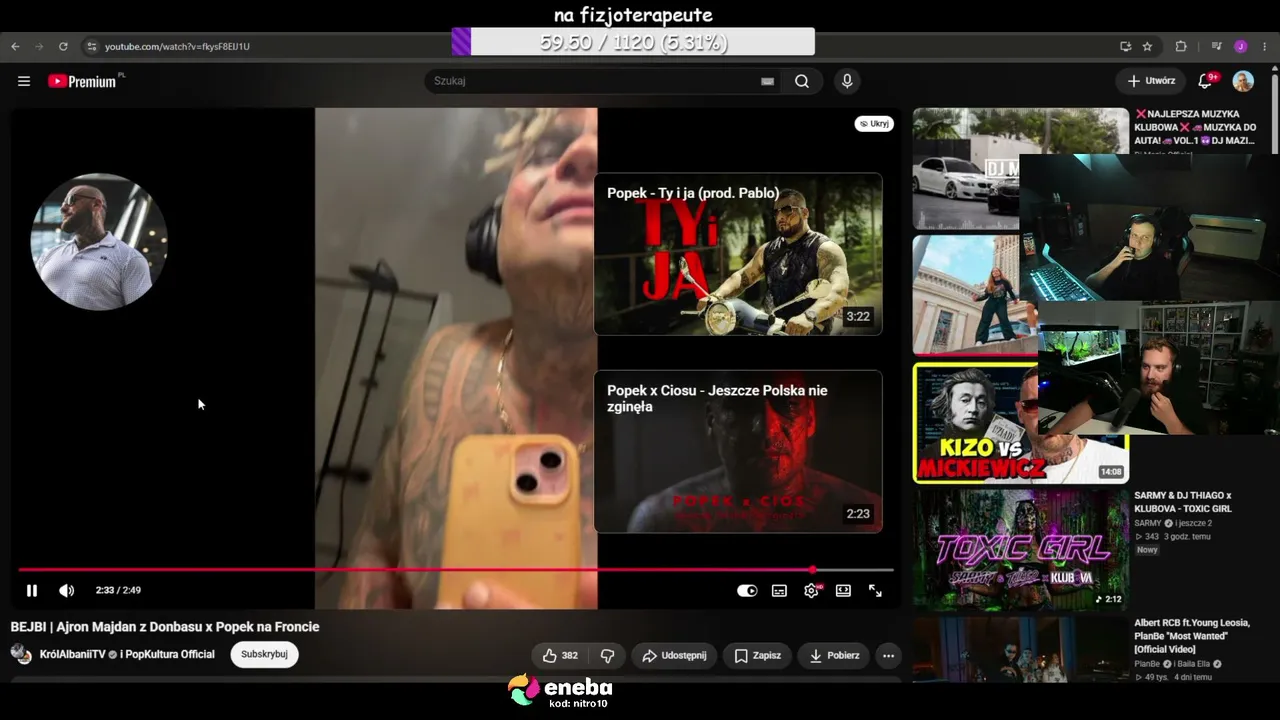Toggle subtitles in the player
1280x720 pixels.
coord(779,591)
